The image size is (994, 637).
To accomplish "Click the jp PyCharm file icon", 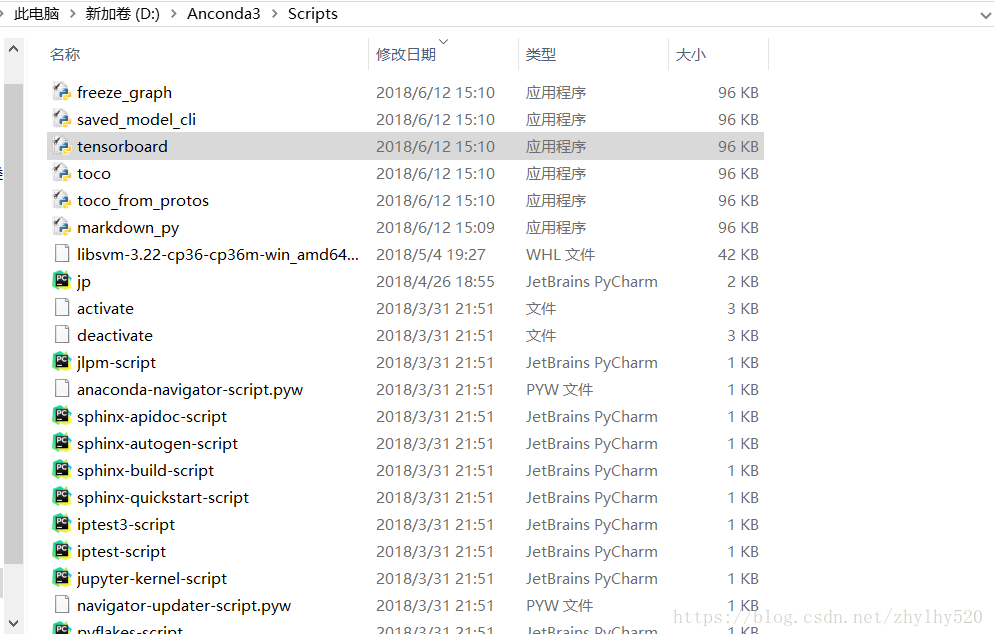I will click(x=61, y=281).
